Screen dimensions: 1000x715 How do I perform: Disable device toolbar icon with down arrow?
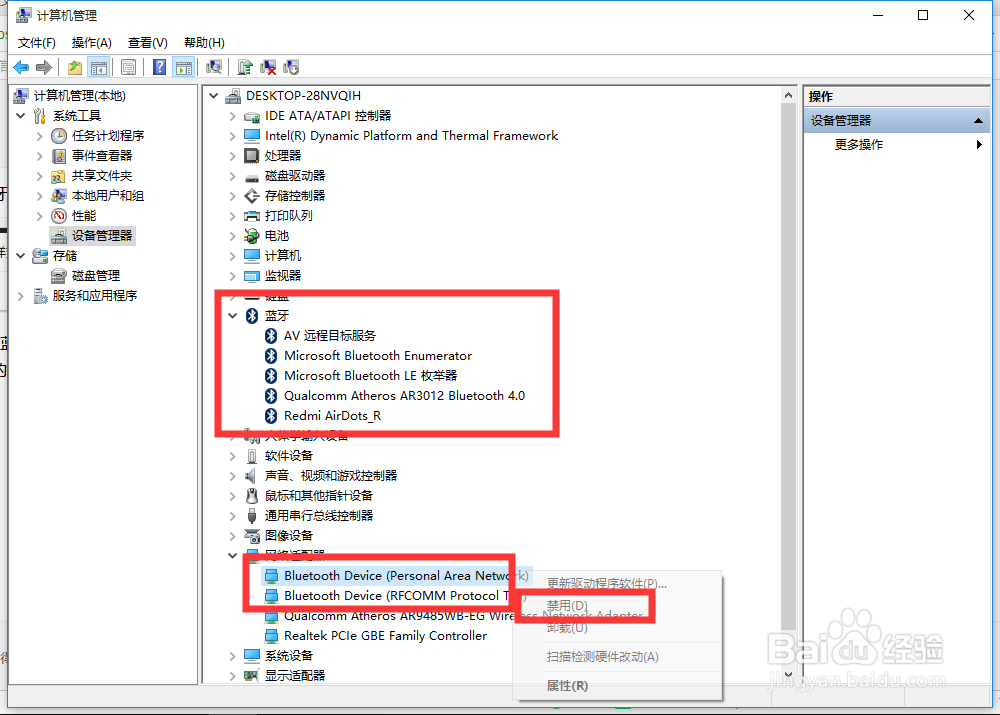[x=291, y=67]
